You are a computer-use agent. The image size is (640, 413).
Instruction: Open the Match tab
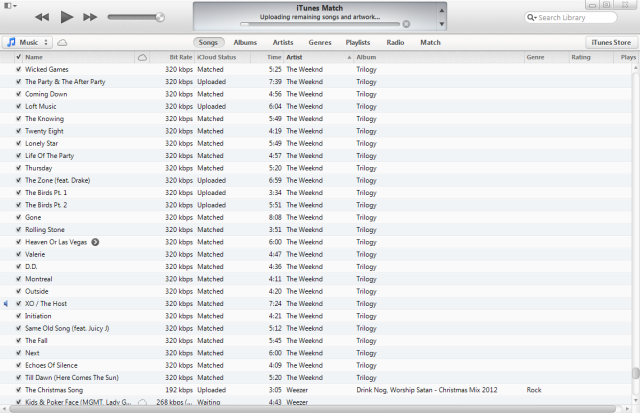[x=431, y=42]
